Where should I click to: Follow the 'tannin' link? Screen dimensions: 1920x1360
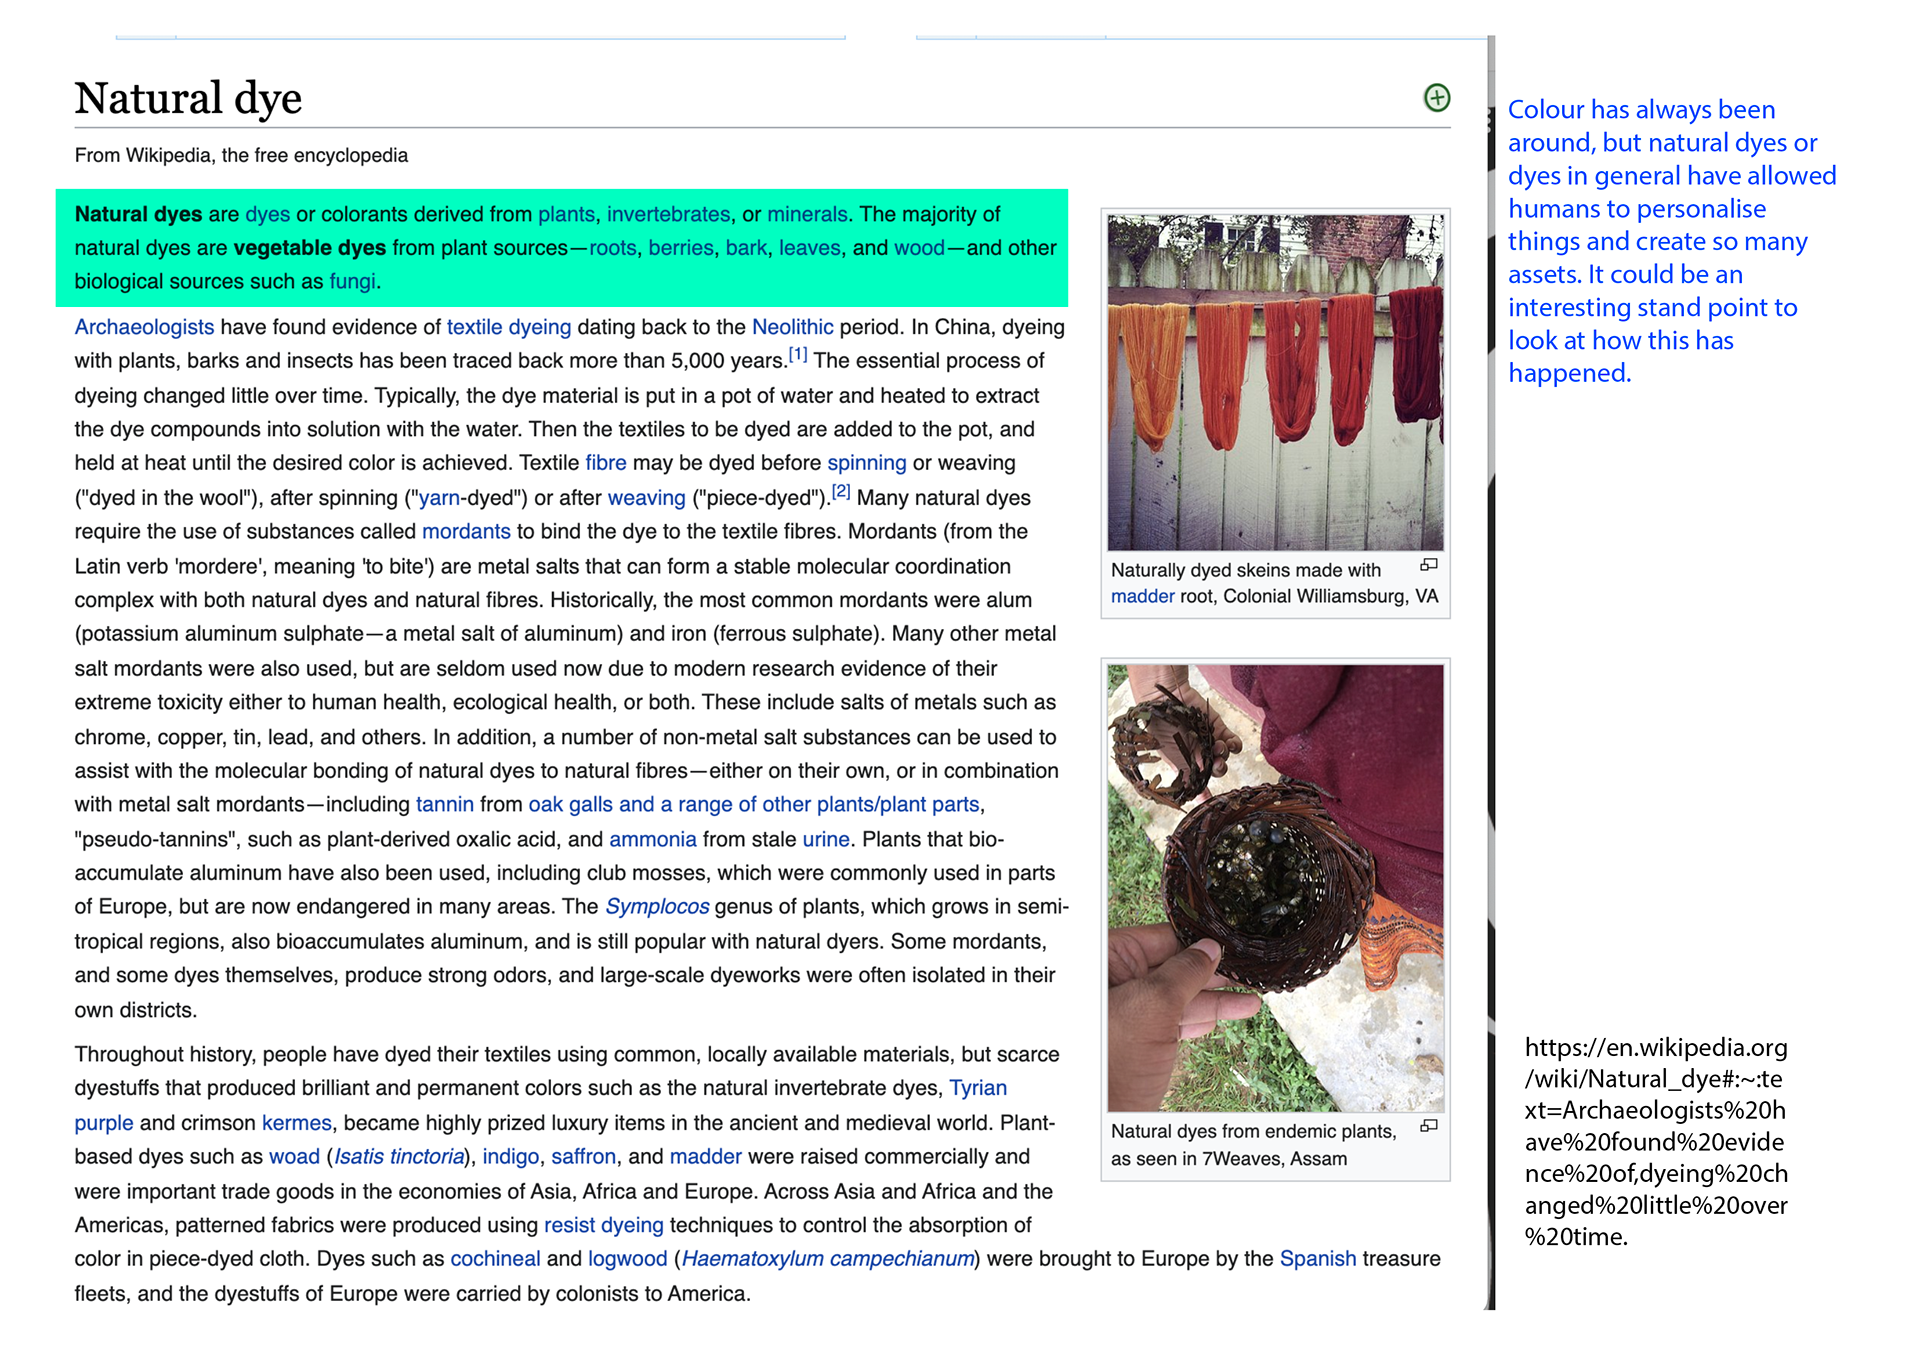click(x=445, y=805)
